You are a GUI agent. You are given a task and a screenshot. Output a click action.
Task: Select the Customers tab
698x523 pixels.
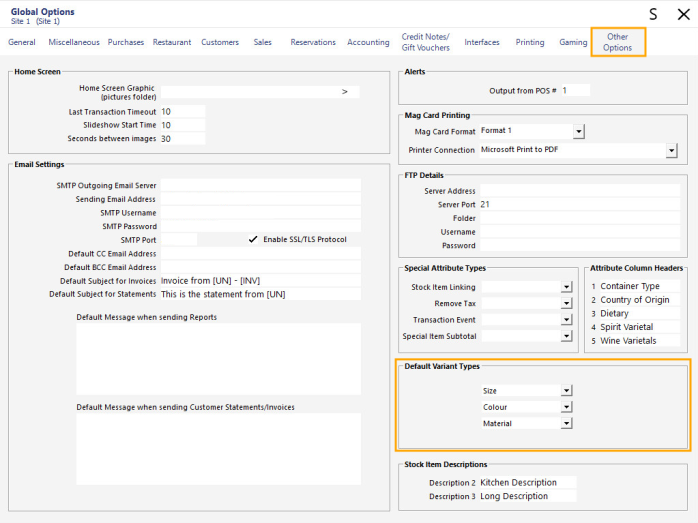tap(220, 42)
